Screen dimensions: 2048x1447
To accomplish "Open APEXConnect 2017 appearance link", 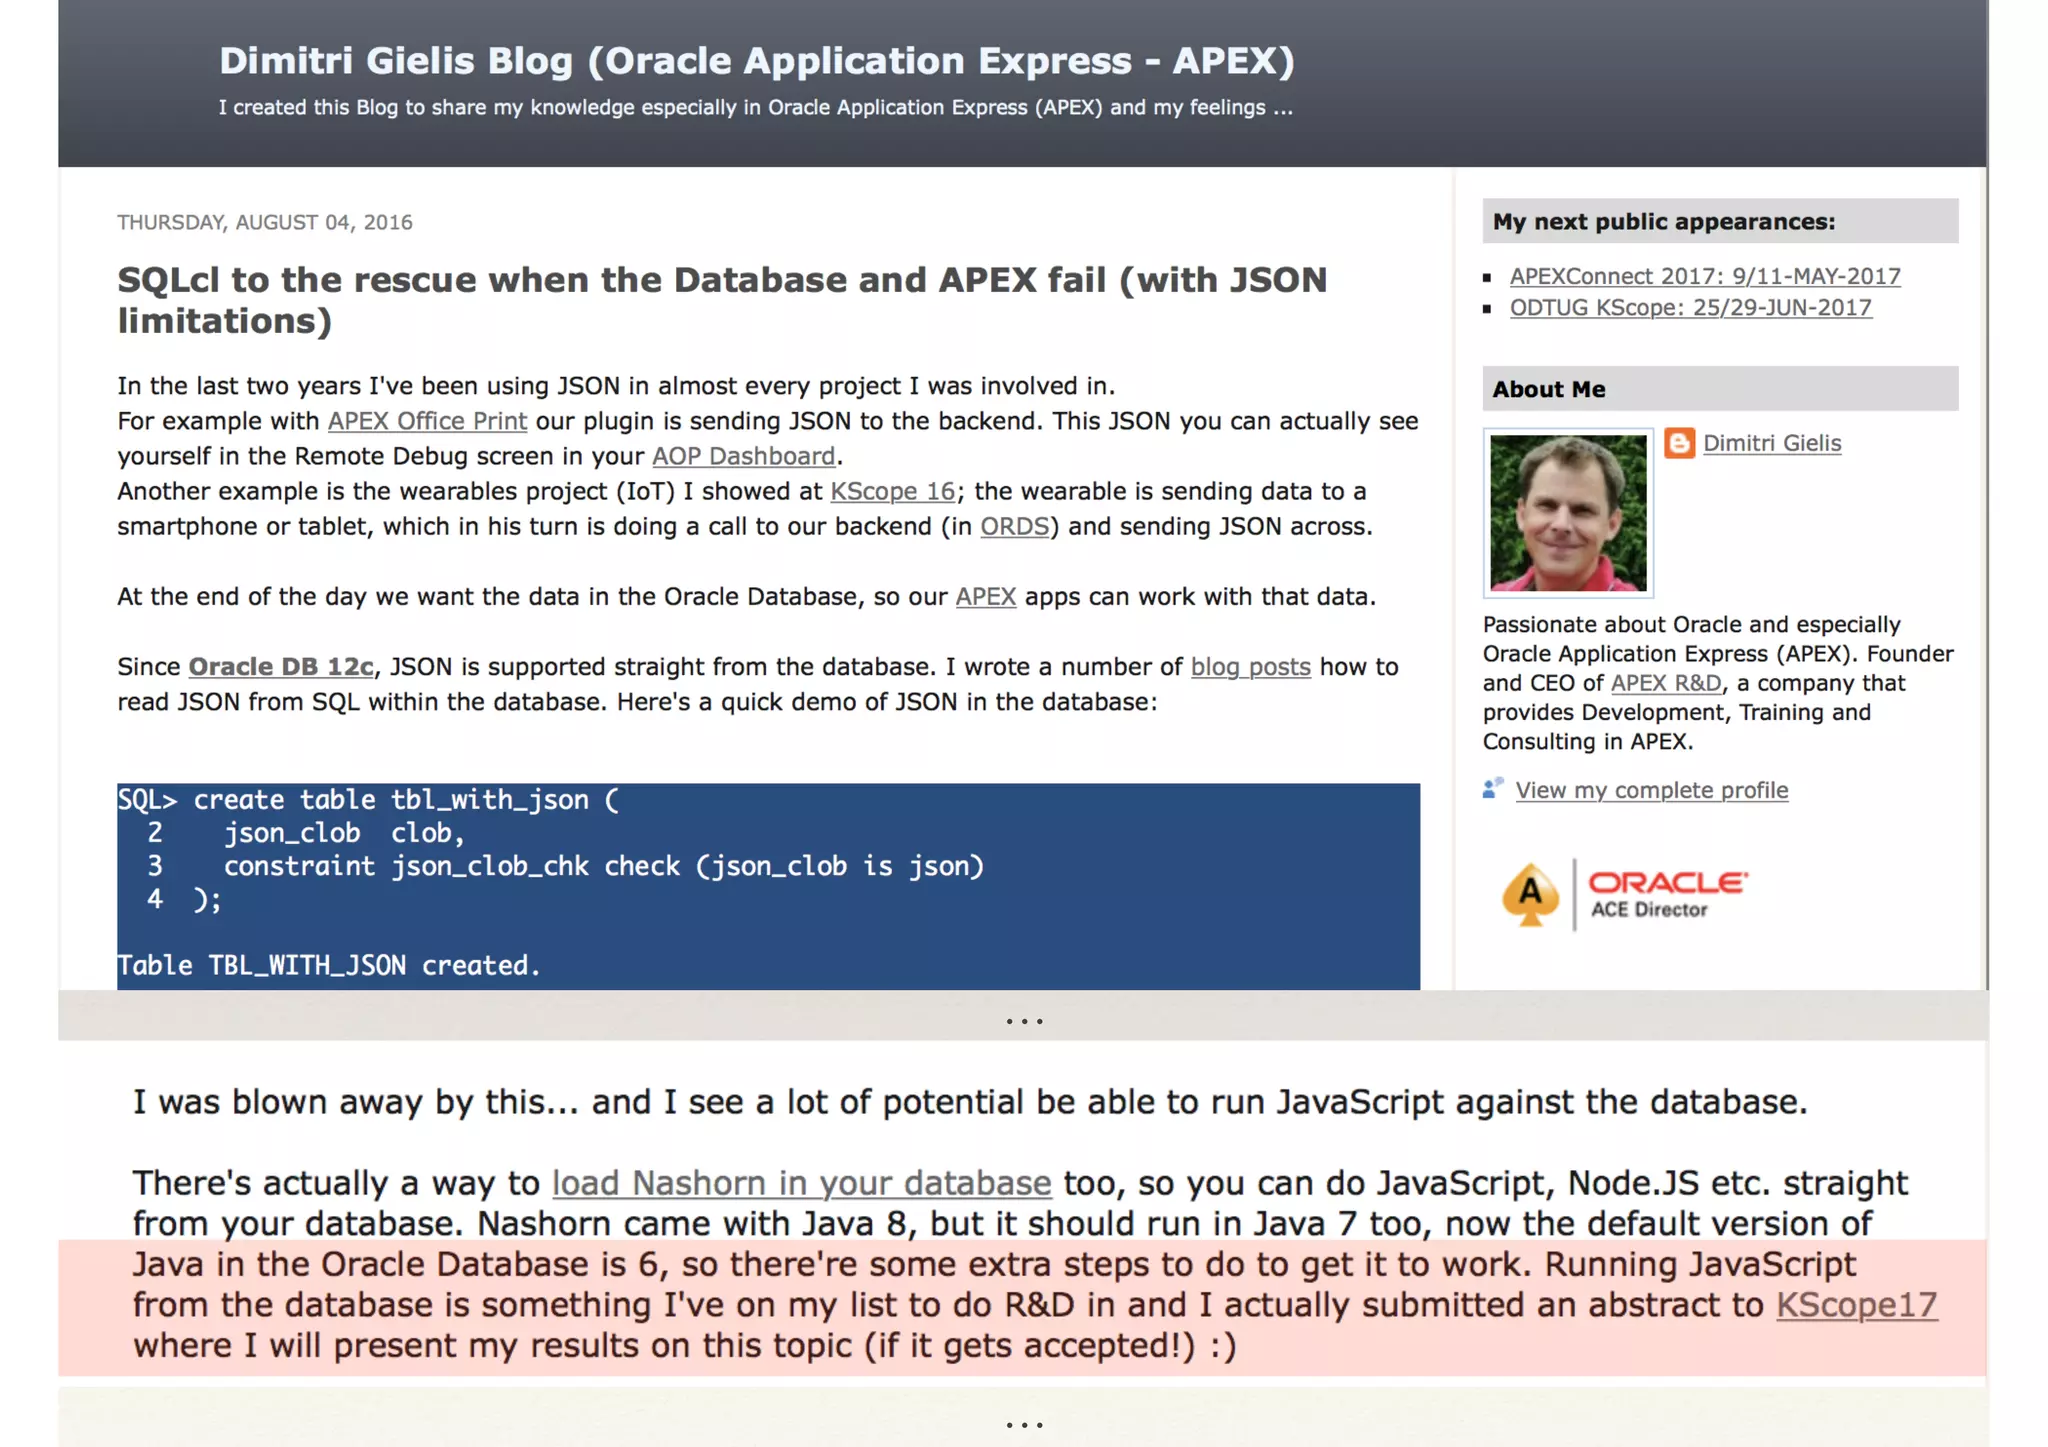I will (x=1704, y=276).
